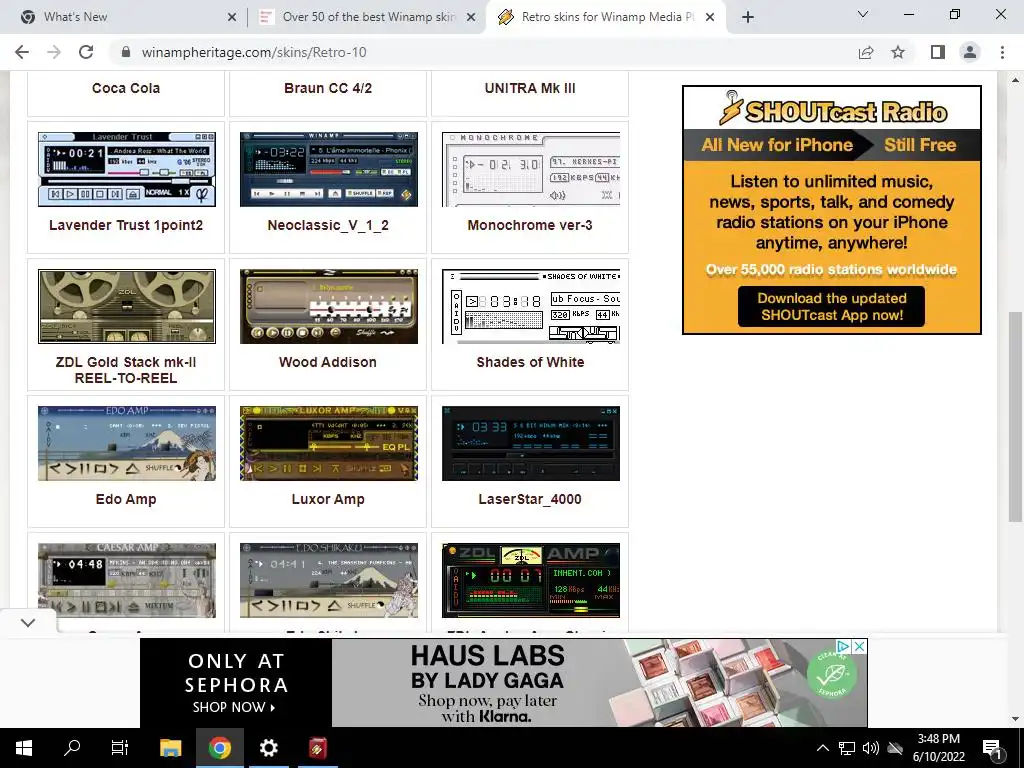
Task: Open LaserStar_4000 skin thumbnail
Action: (530, 443)
